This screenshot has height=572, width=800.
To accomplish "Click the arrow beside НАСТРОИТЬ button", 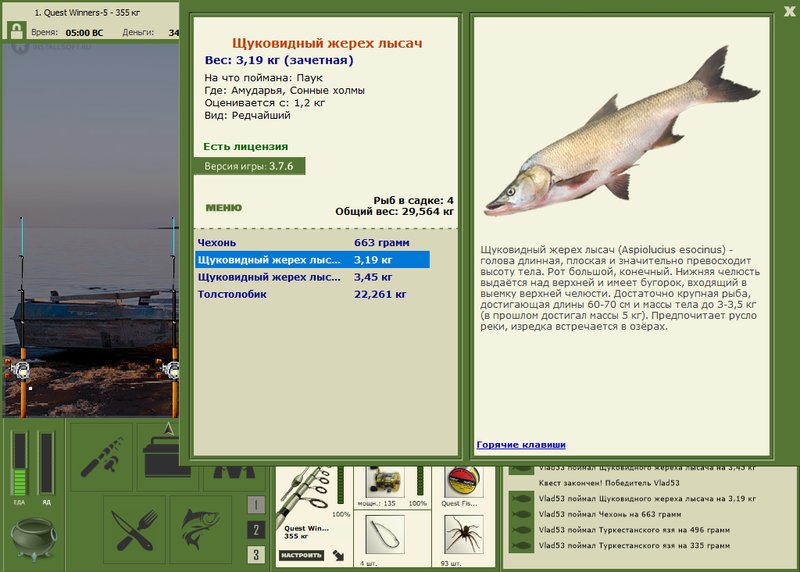I will coord(338,555).
